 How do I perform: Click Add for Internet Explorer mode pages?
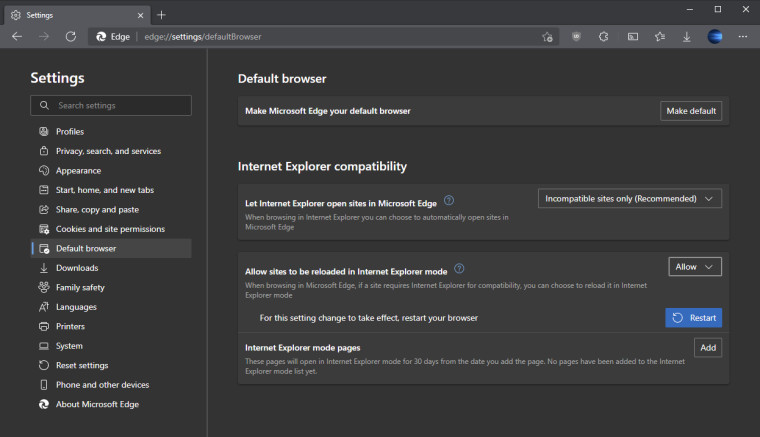(708, 348)
